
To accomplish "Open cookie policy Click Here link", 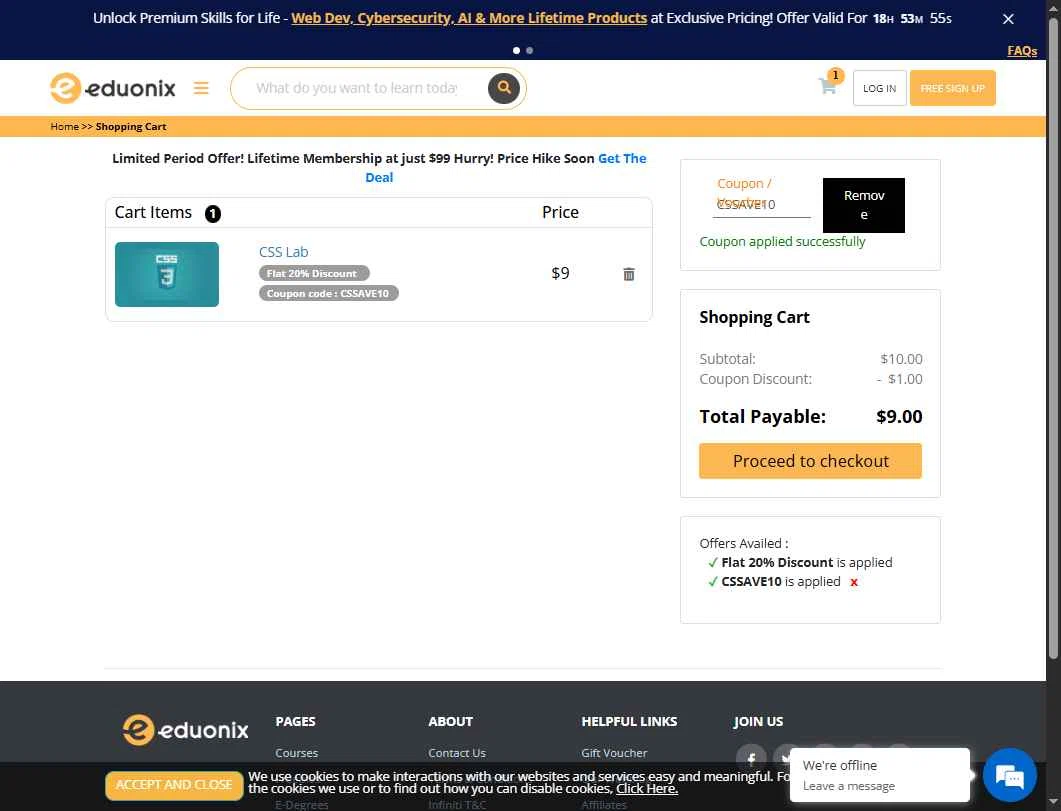I will click(647, 789).
